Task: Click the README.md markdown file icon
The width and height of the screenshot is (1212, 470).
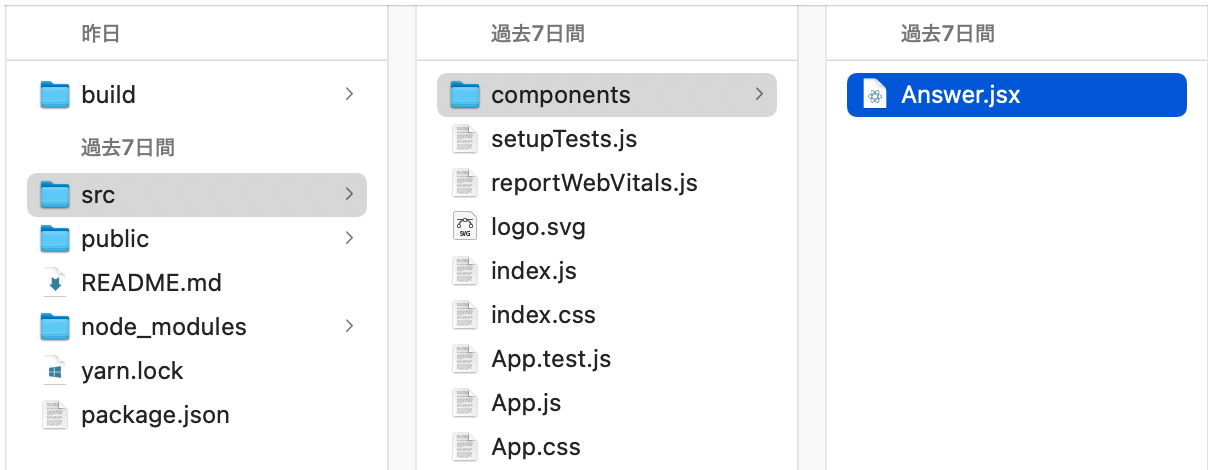Action: (x=55, y=283)
